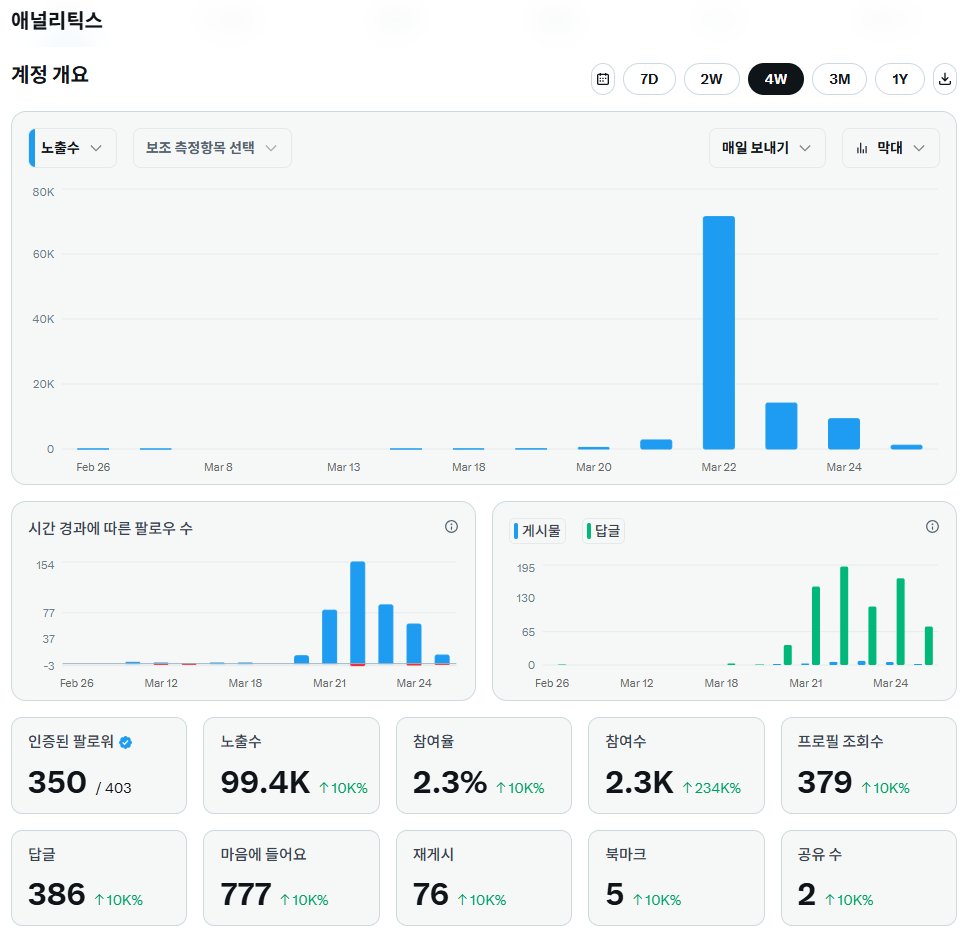Toggle the 답글 series legend

603,531
